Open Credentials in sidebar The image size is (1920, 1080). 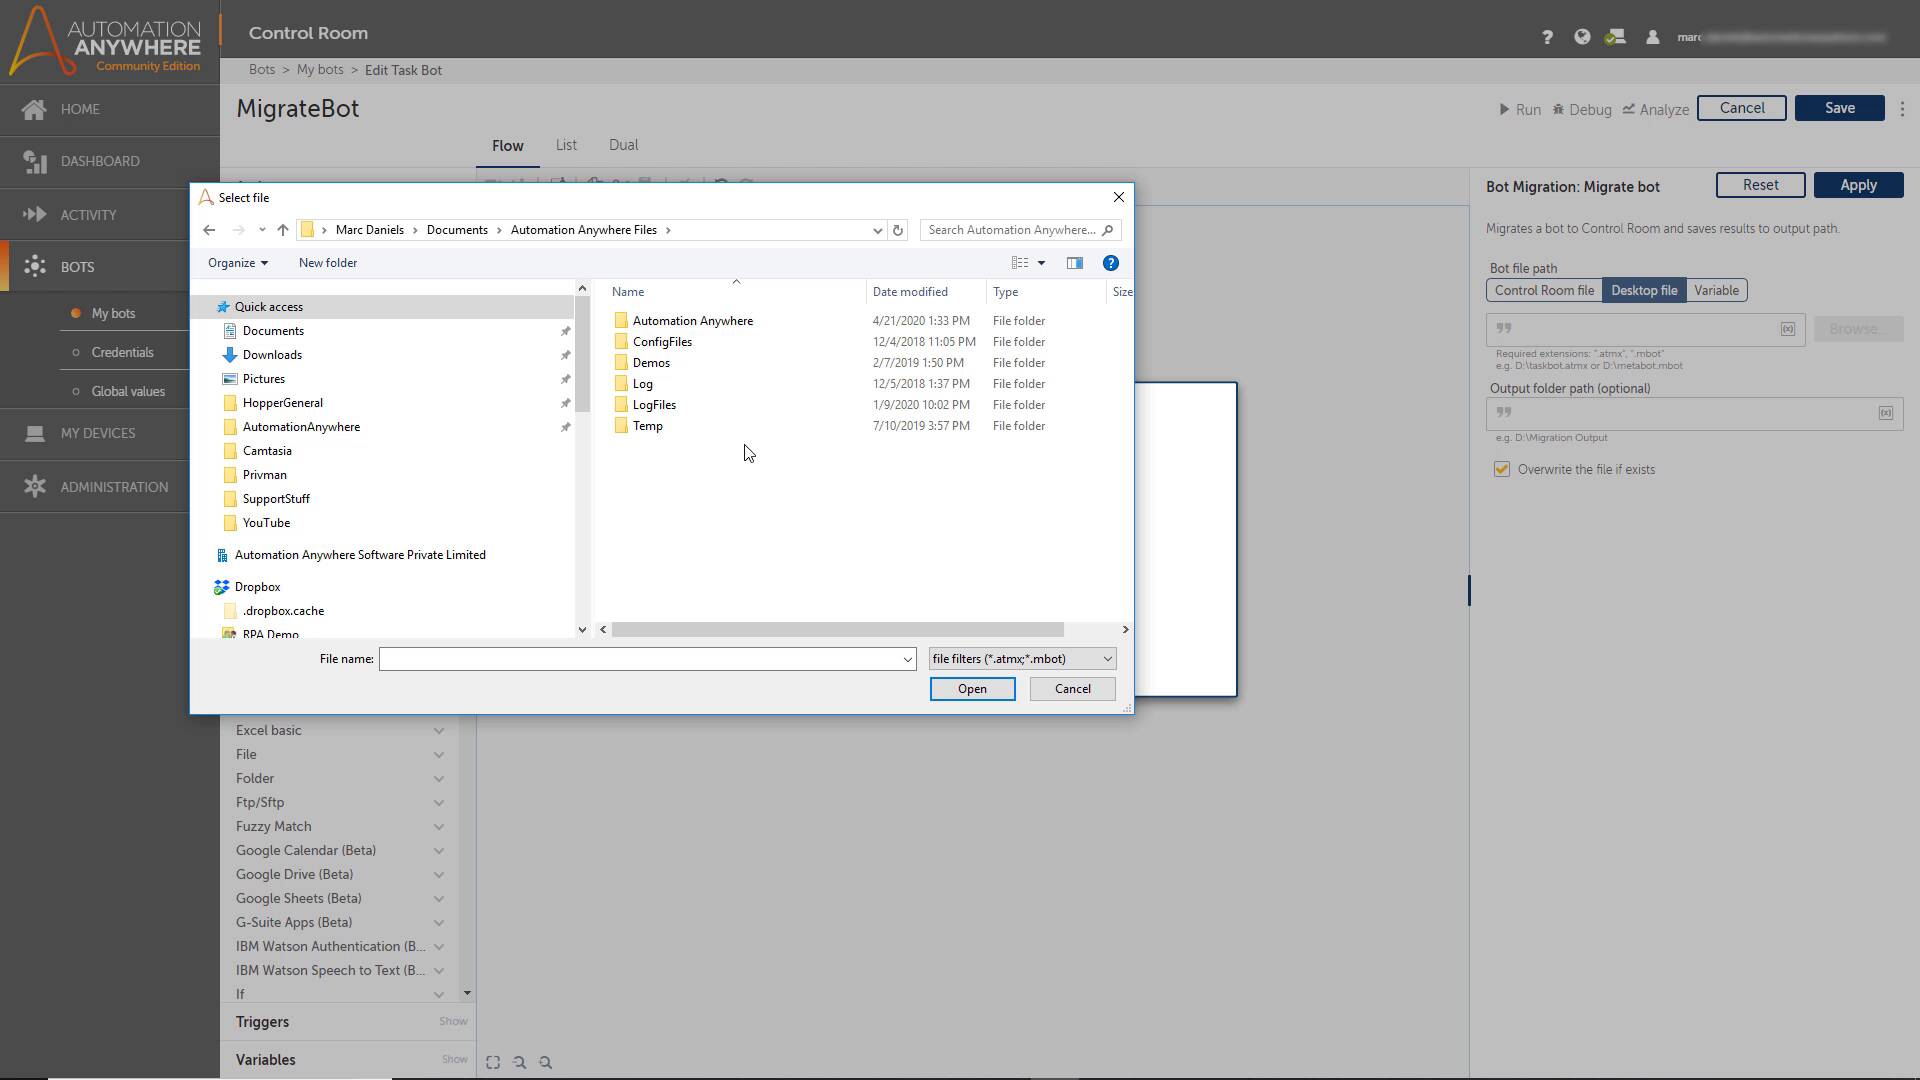(122, 352)
